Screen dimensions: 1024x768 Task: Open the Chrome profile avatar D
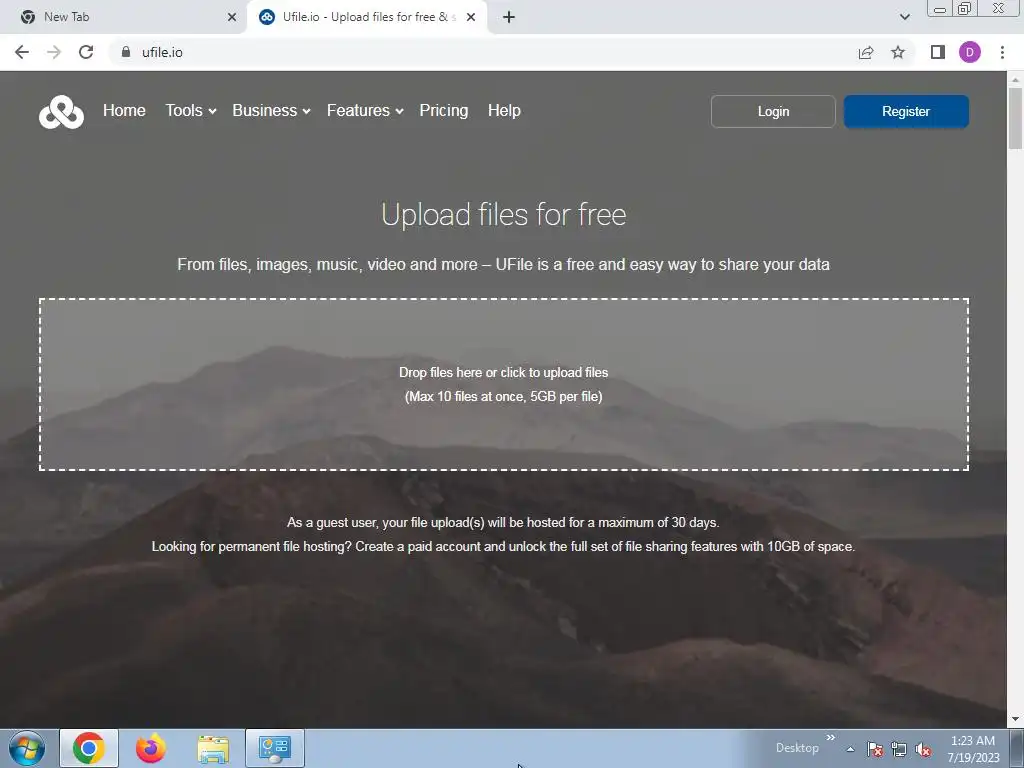click(x=970, y=52)
